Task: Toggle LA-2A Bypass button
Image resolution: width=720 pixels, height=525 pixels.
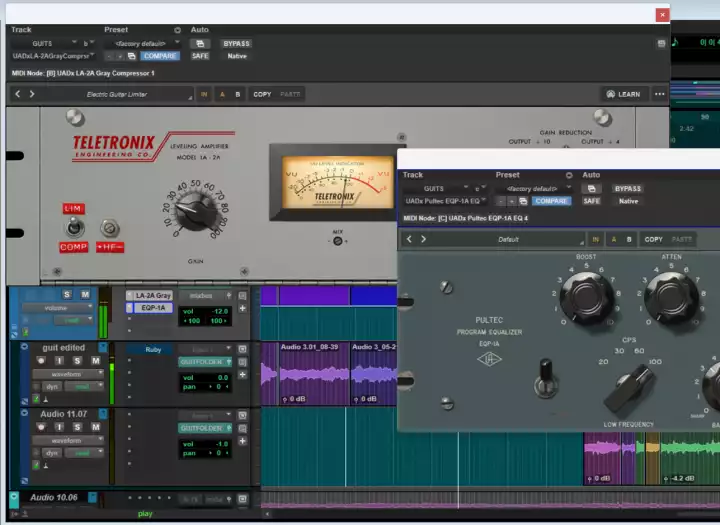Action: coord(236,44)
